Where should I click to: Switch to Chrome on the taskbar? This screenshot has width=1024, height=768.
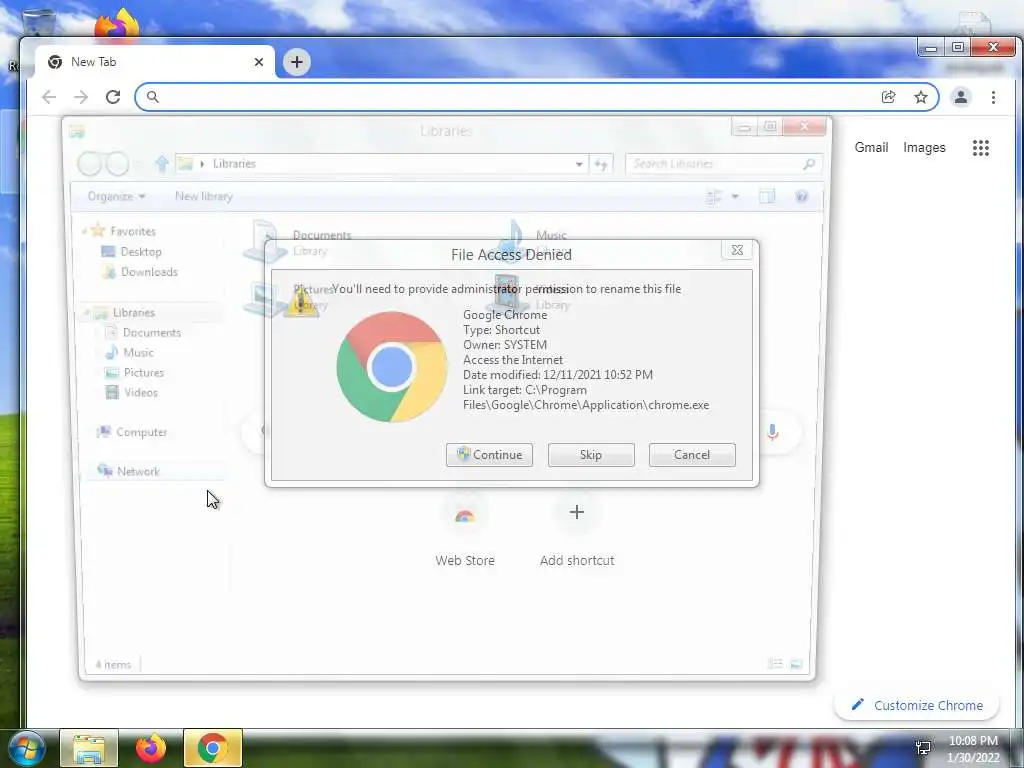point(213,748)
